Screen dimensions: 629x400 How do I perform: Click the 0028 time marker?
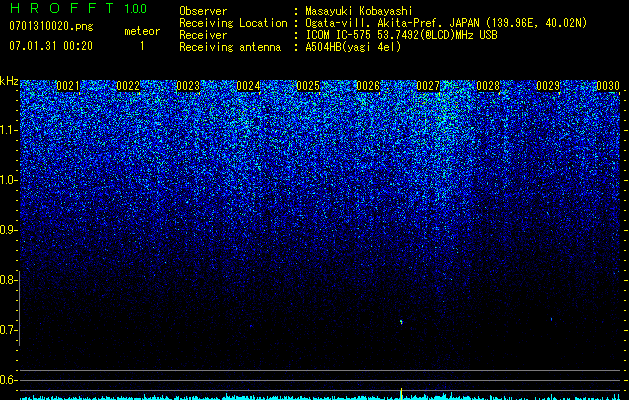488,86
